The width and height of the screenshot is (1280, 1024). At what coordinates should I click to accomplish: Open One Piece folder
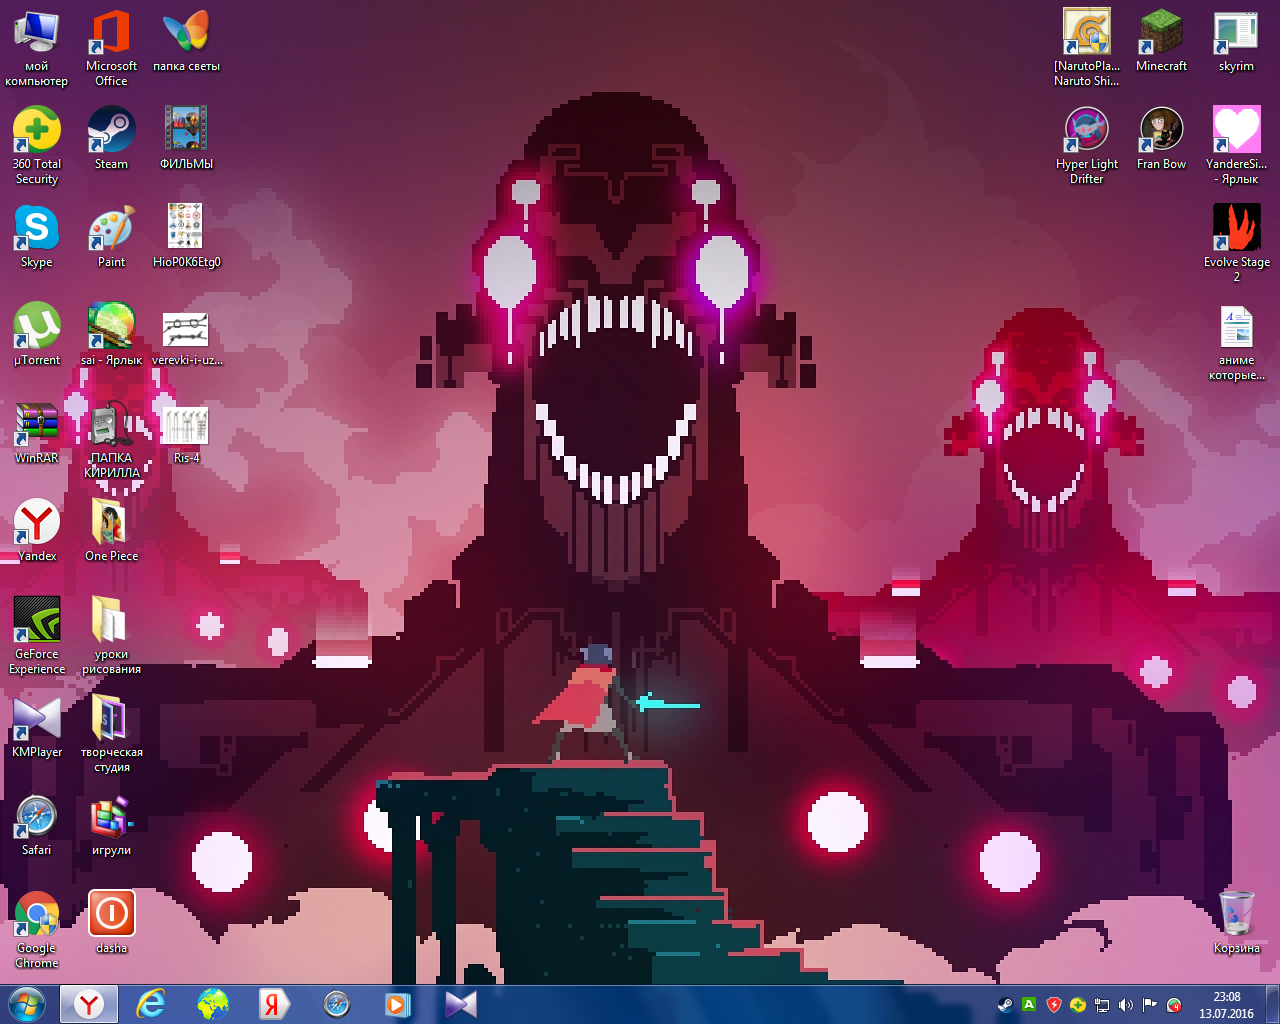pos(111,531)
